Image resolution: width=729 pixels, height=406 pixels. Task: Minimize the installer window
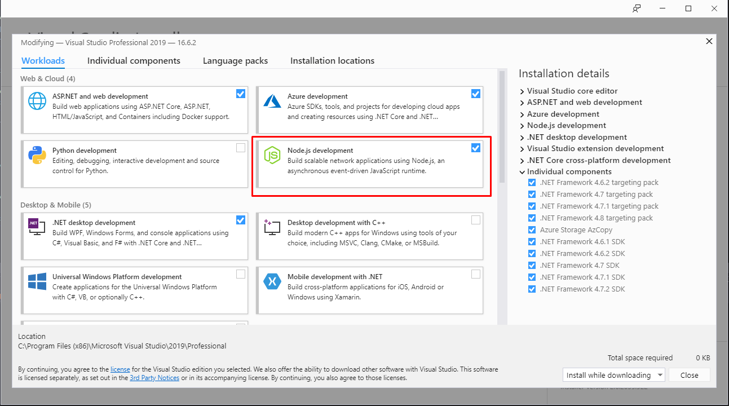tap(662, 8)
